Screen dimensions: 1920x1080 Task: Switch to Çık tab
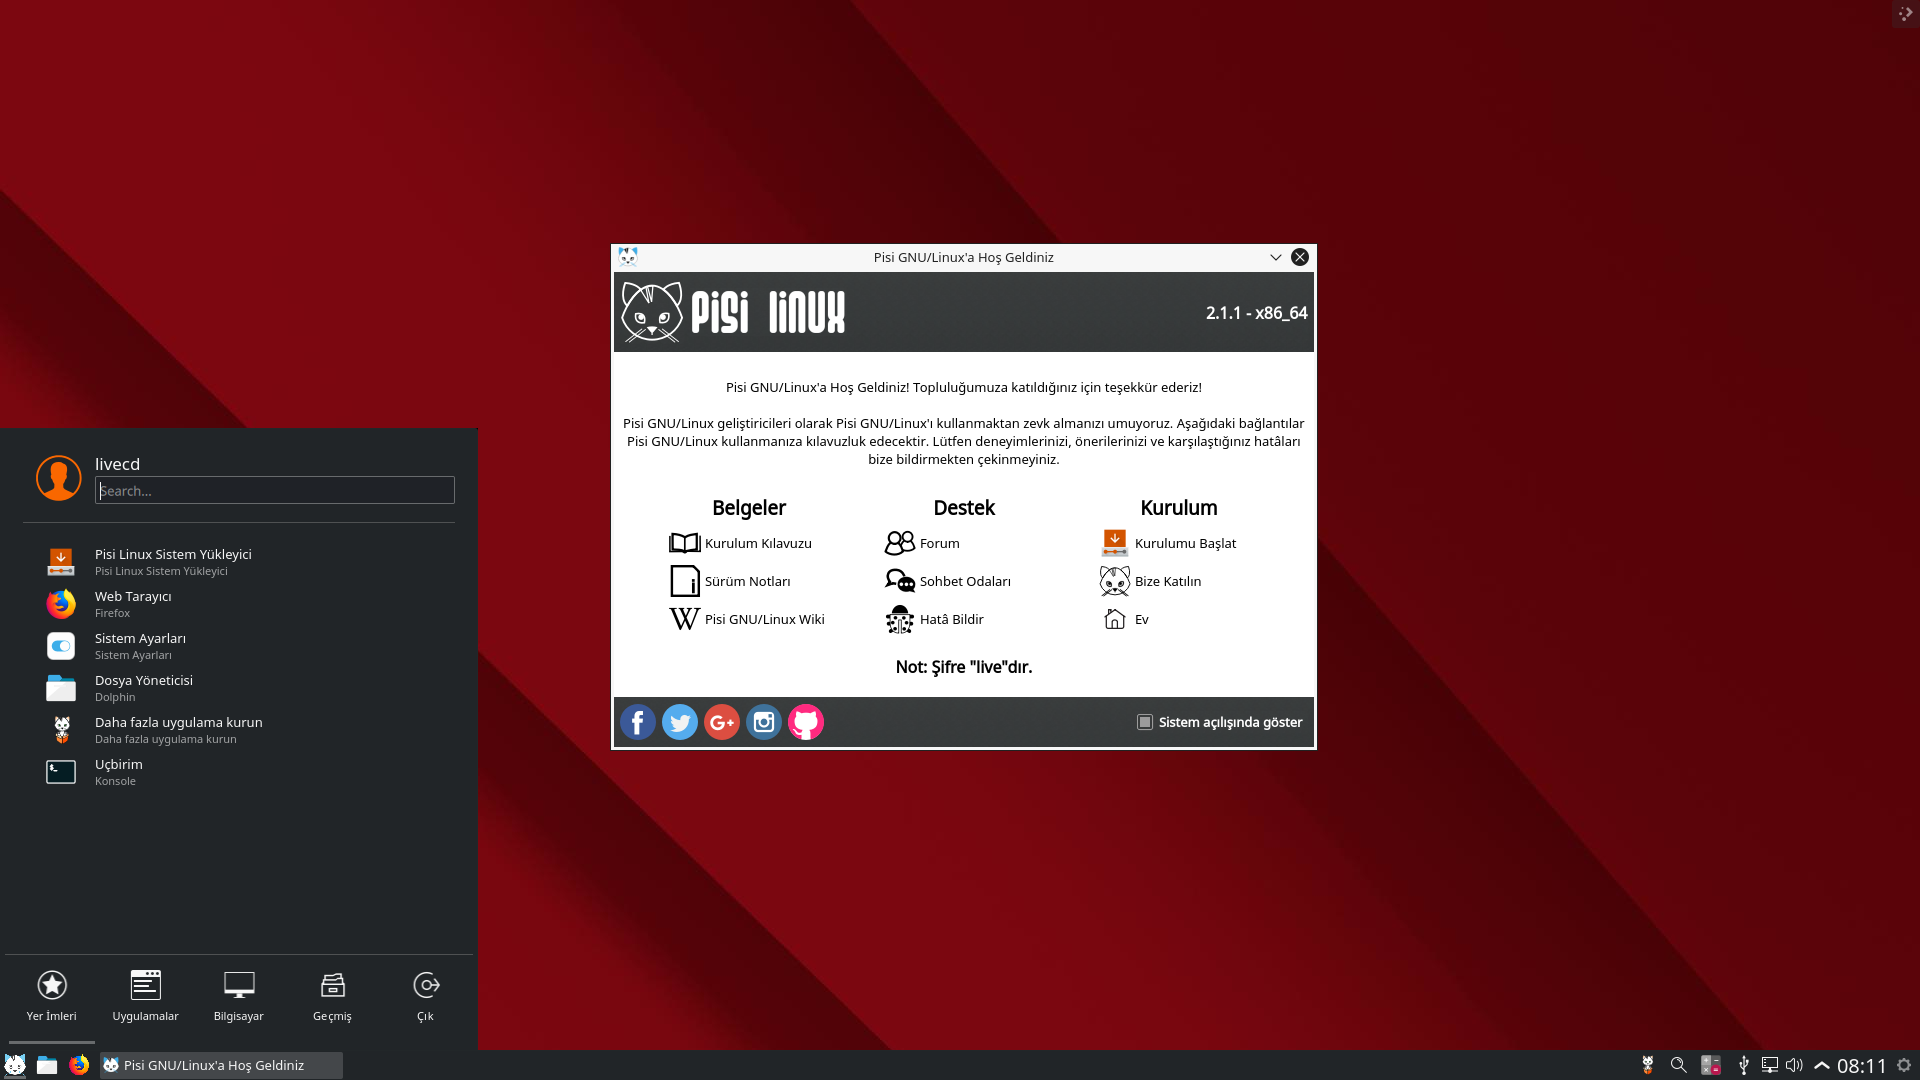[x=425, y=996]
